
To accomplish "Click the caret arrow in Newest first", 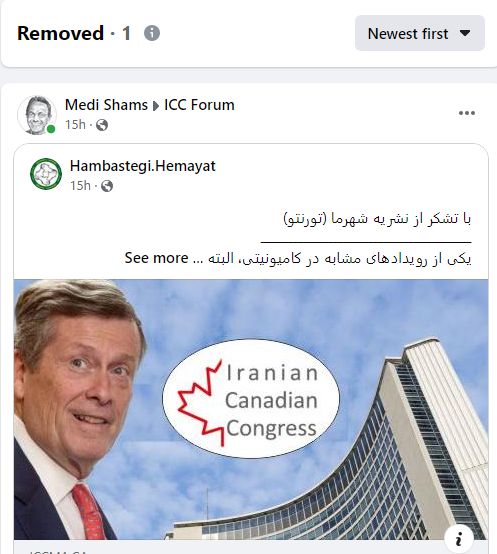I will 465,33.
